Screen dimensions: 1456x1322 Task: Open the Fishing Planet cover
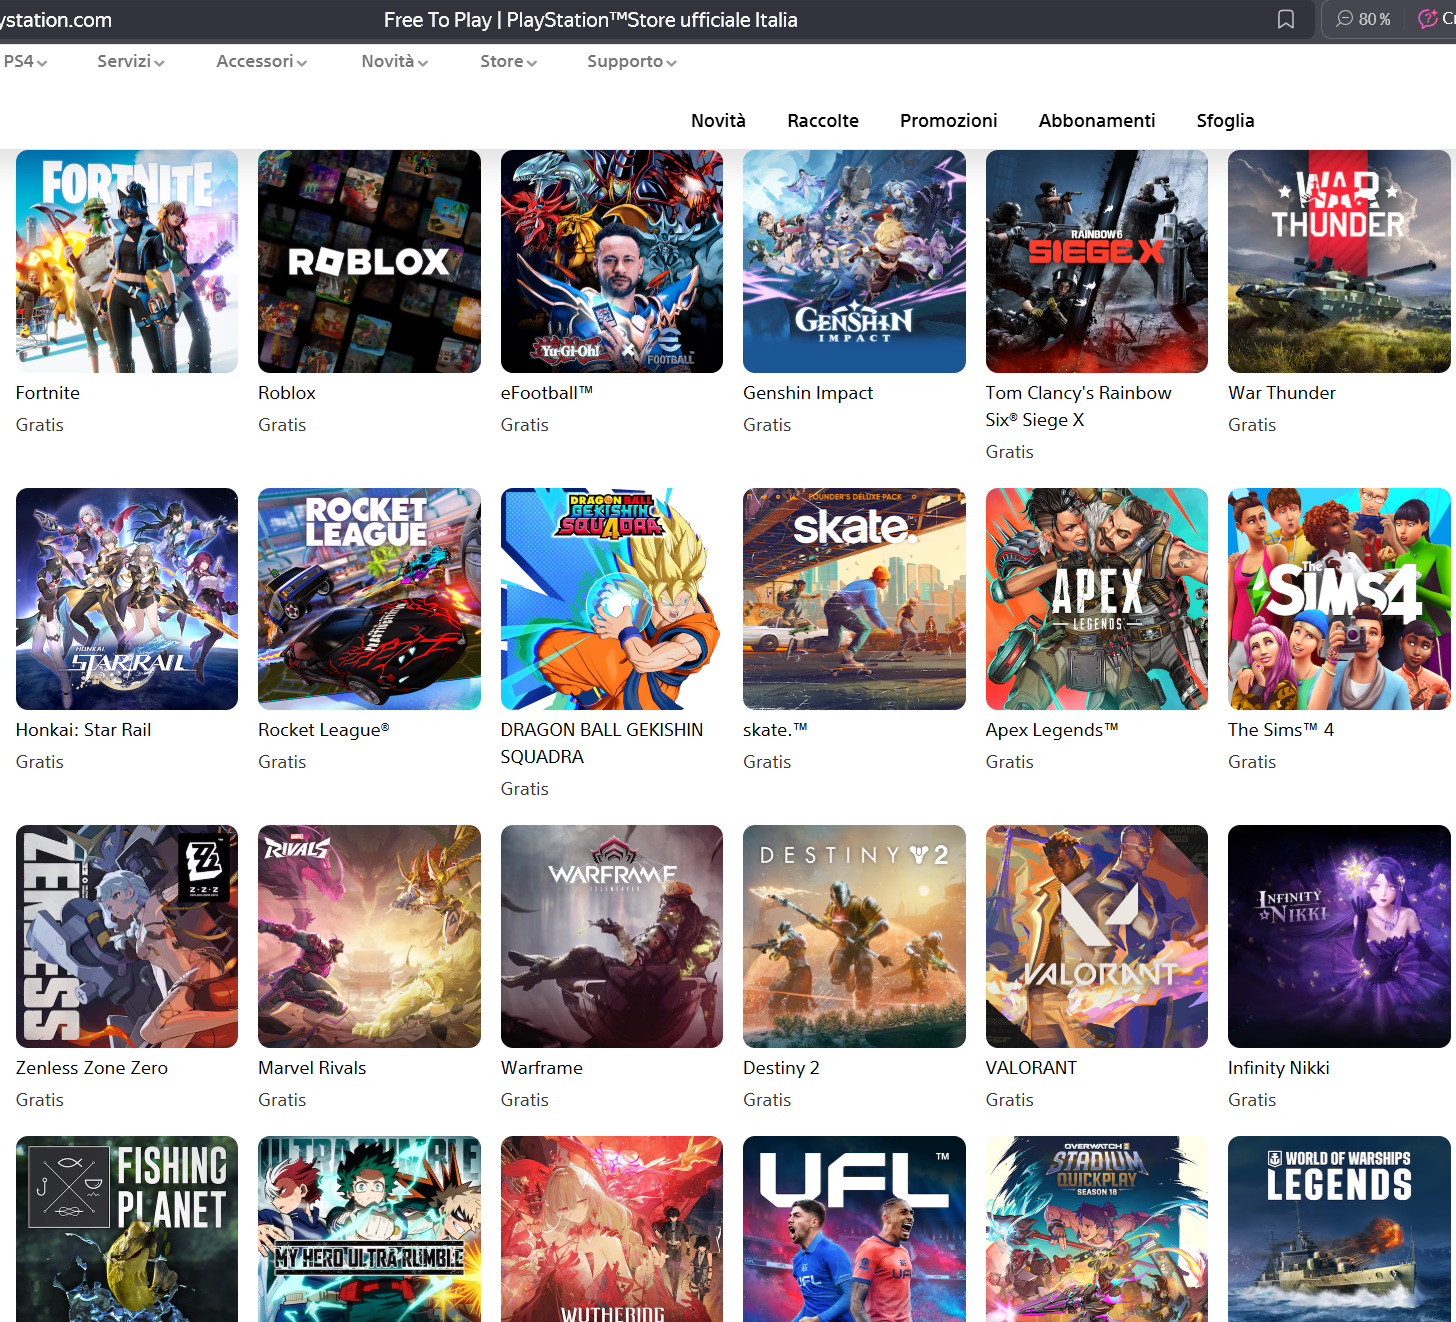[127, 1229]
